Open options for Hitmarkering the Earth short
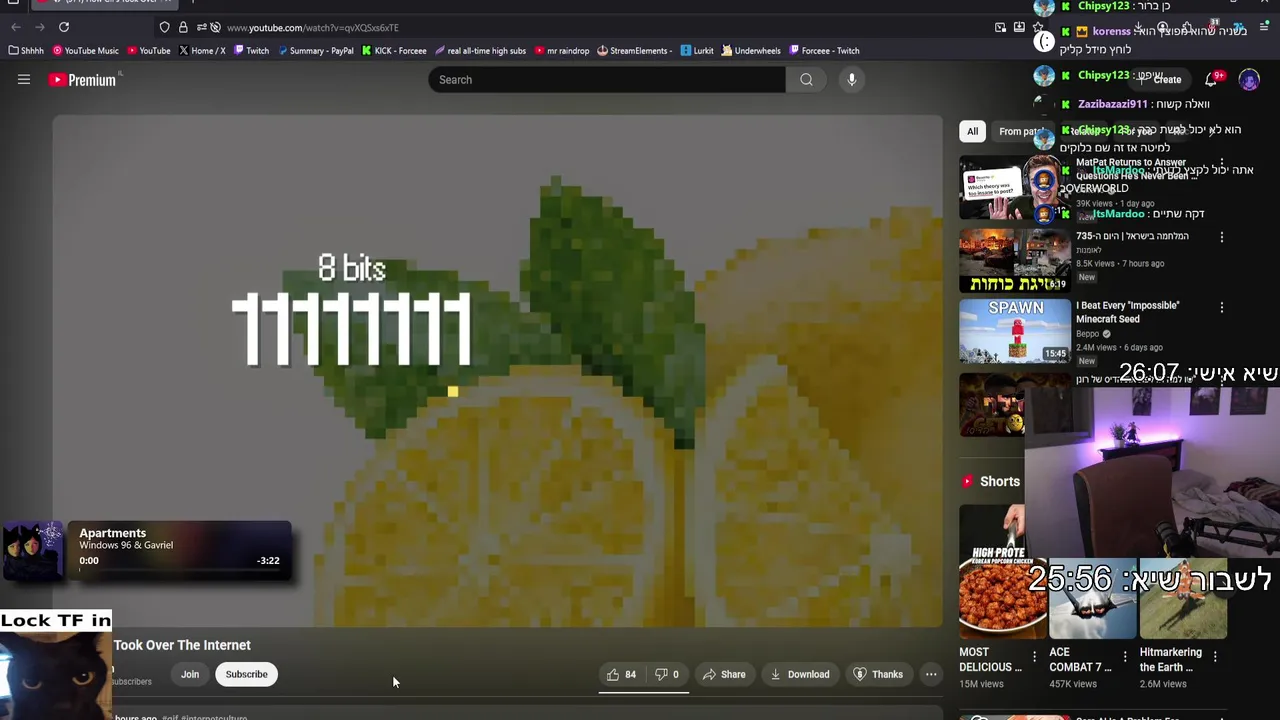The width and height of the screenshot is (1280, 720). click(1215, 657)
